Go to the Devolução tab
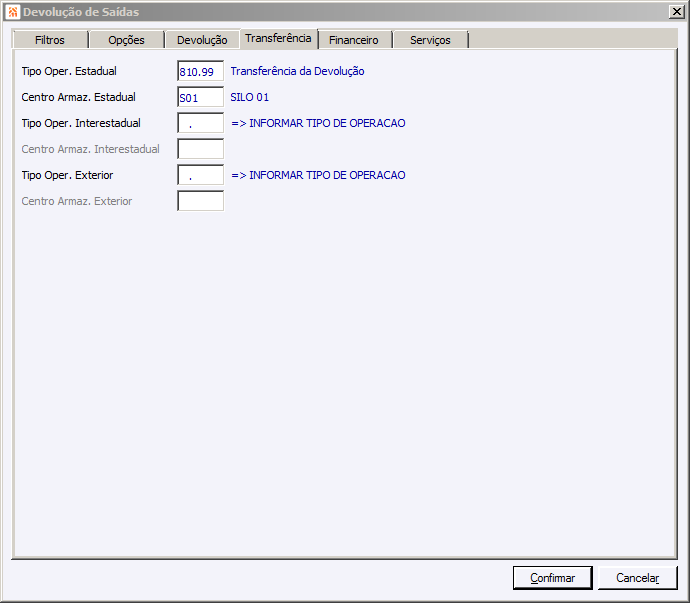Viewport: 690px width, 603px height. 202,40
